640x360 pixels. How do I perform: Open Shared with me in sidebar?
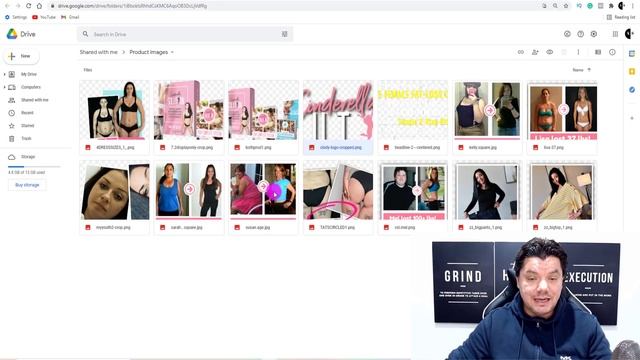click(x=34, y=100)
